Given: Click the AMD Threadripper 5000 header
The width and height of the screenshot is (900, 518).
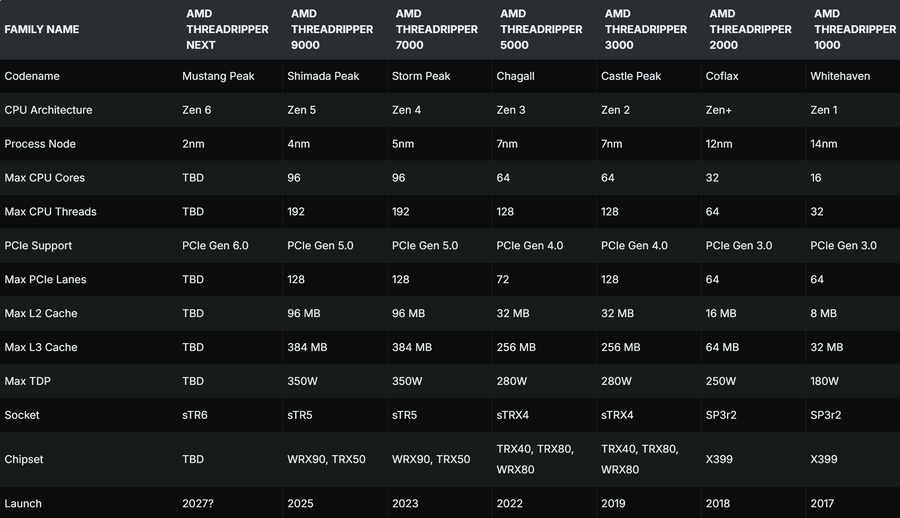Looking at the screenshot, I should point(541,29).
